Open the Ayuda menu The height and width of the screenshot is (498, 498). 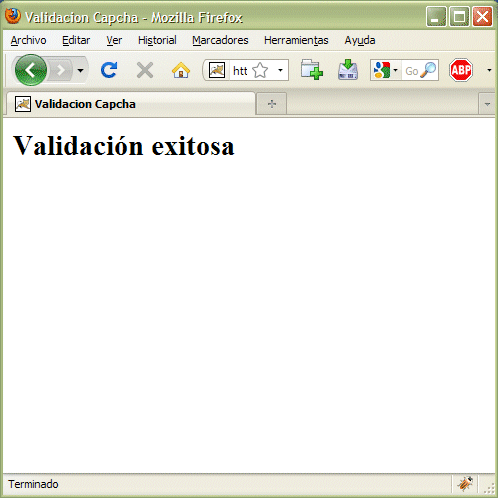coord(360,40)
